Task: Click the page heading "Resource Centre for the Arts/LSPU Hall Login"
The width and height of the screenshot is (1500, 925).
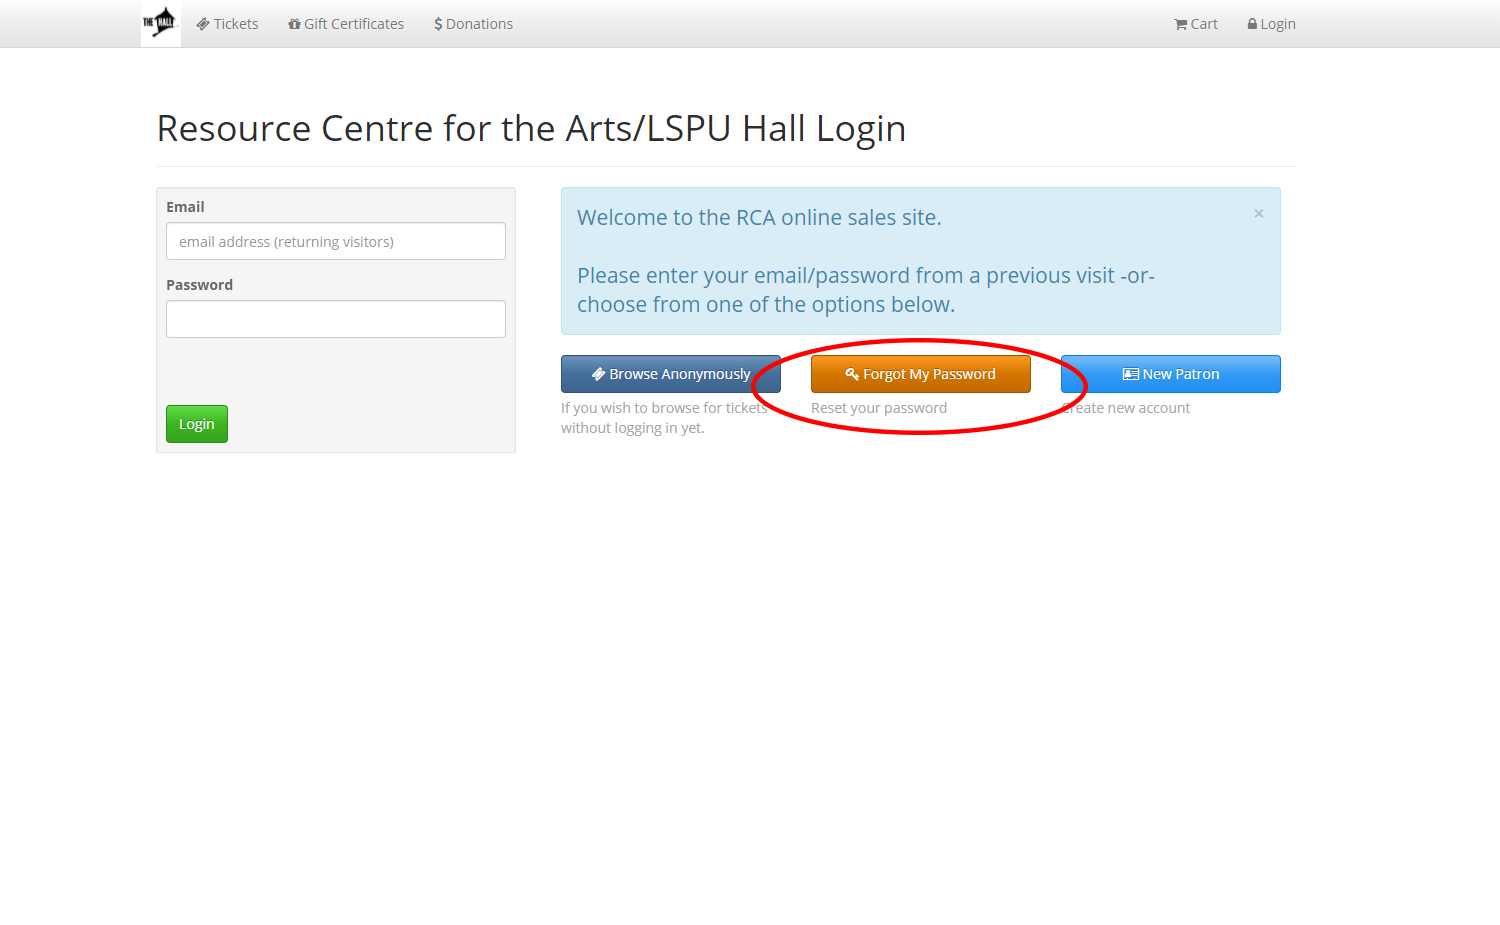Action: click(531, 128)
